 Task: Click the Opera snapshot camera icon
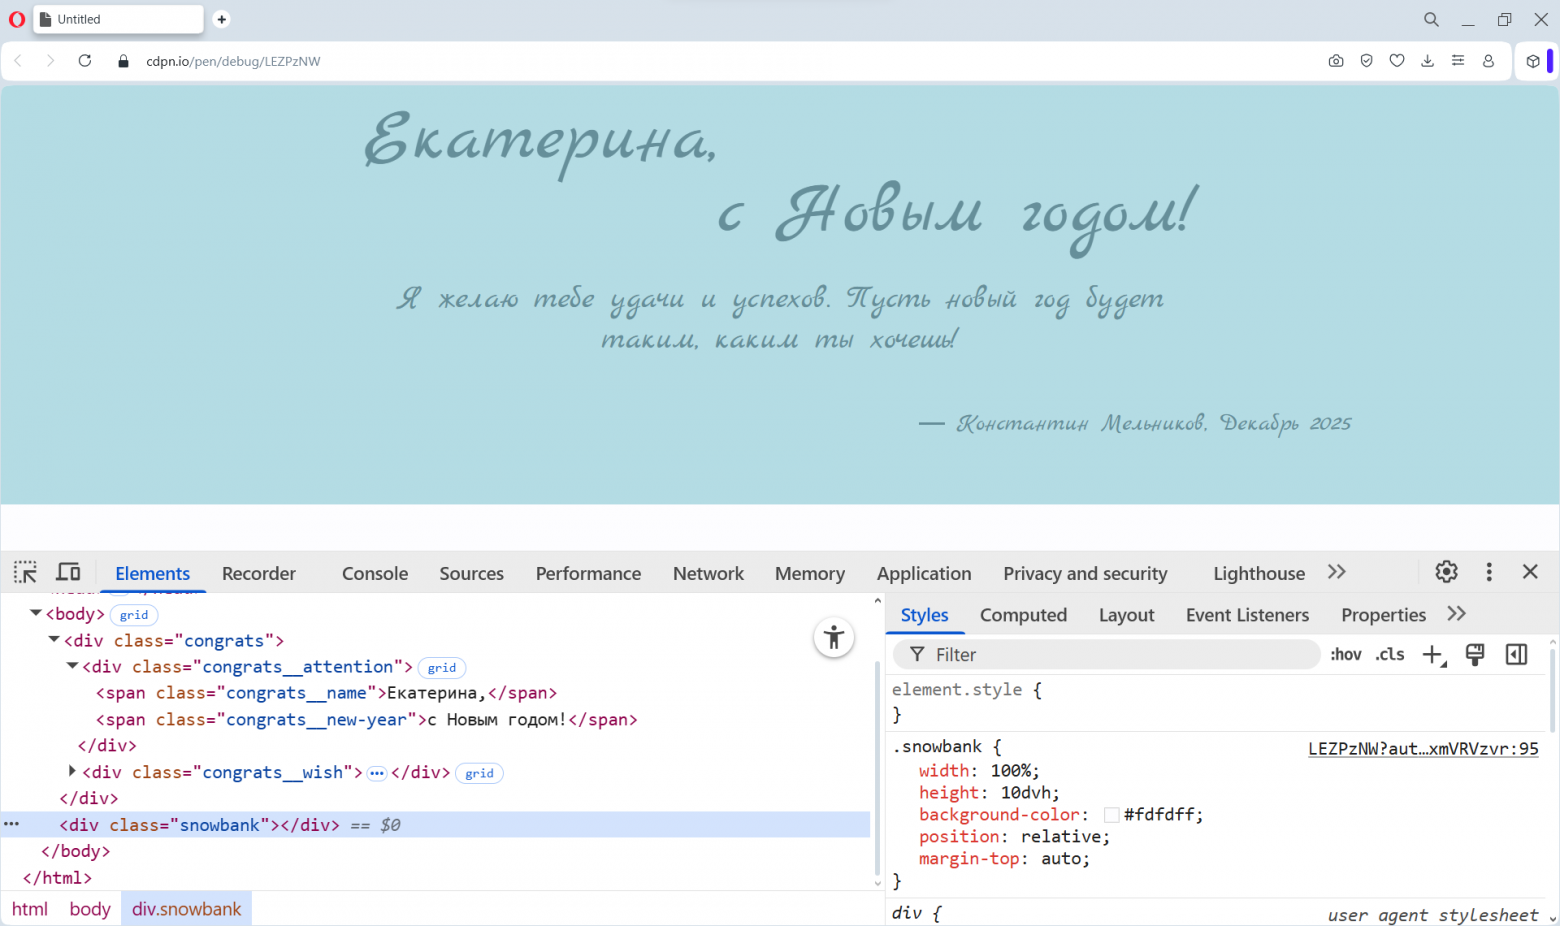[1336, 61]
